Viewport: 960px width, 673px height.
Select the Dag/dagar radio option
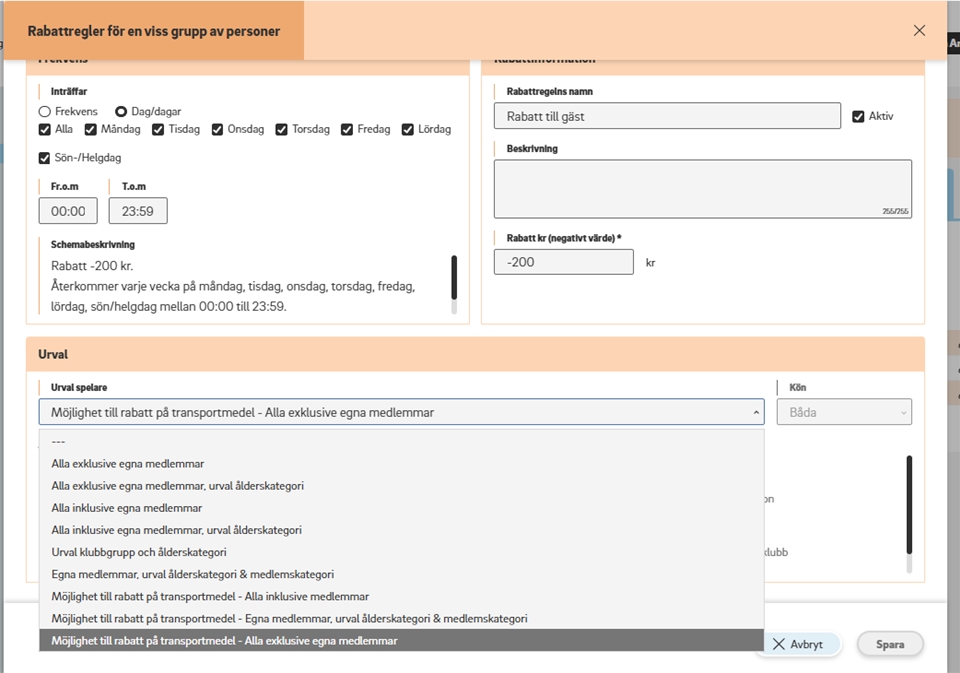(121, 112)
